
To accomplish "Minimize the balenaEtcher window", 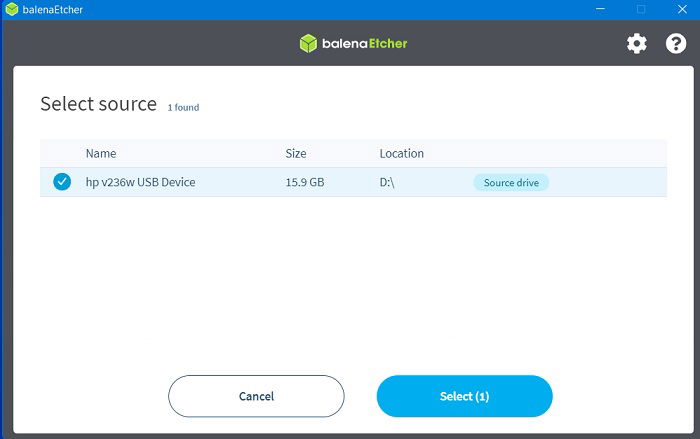I will pos(600,9).
